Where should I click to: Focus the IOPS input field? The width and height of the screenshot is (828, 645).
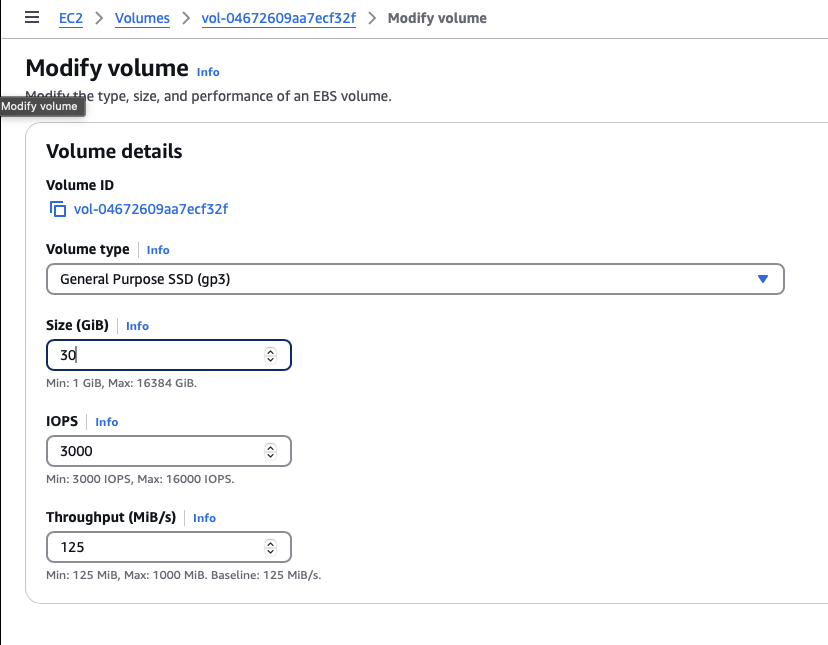[x=155, y=451]
